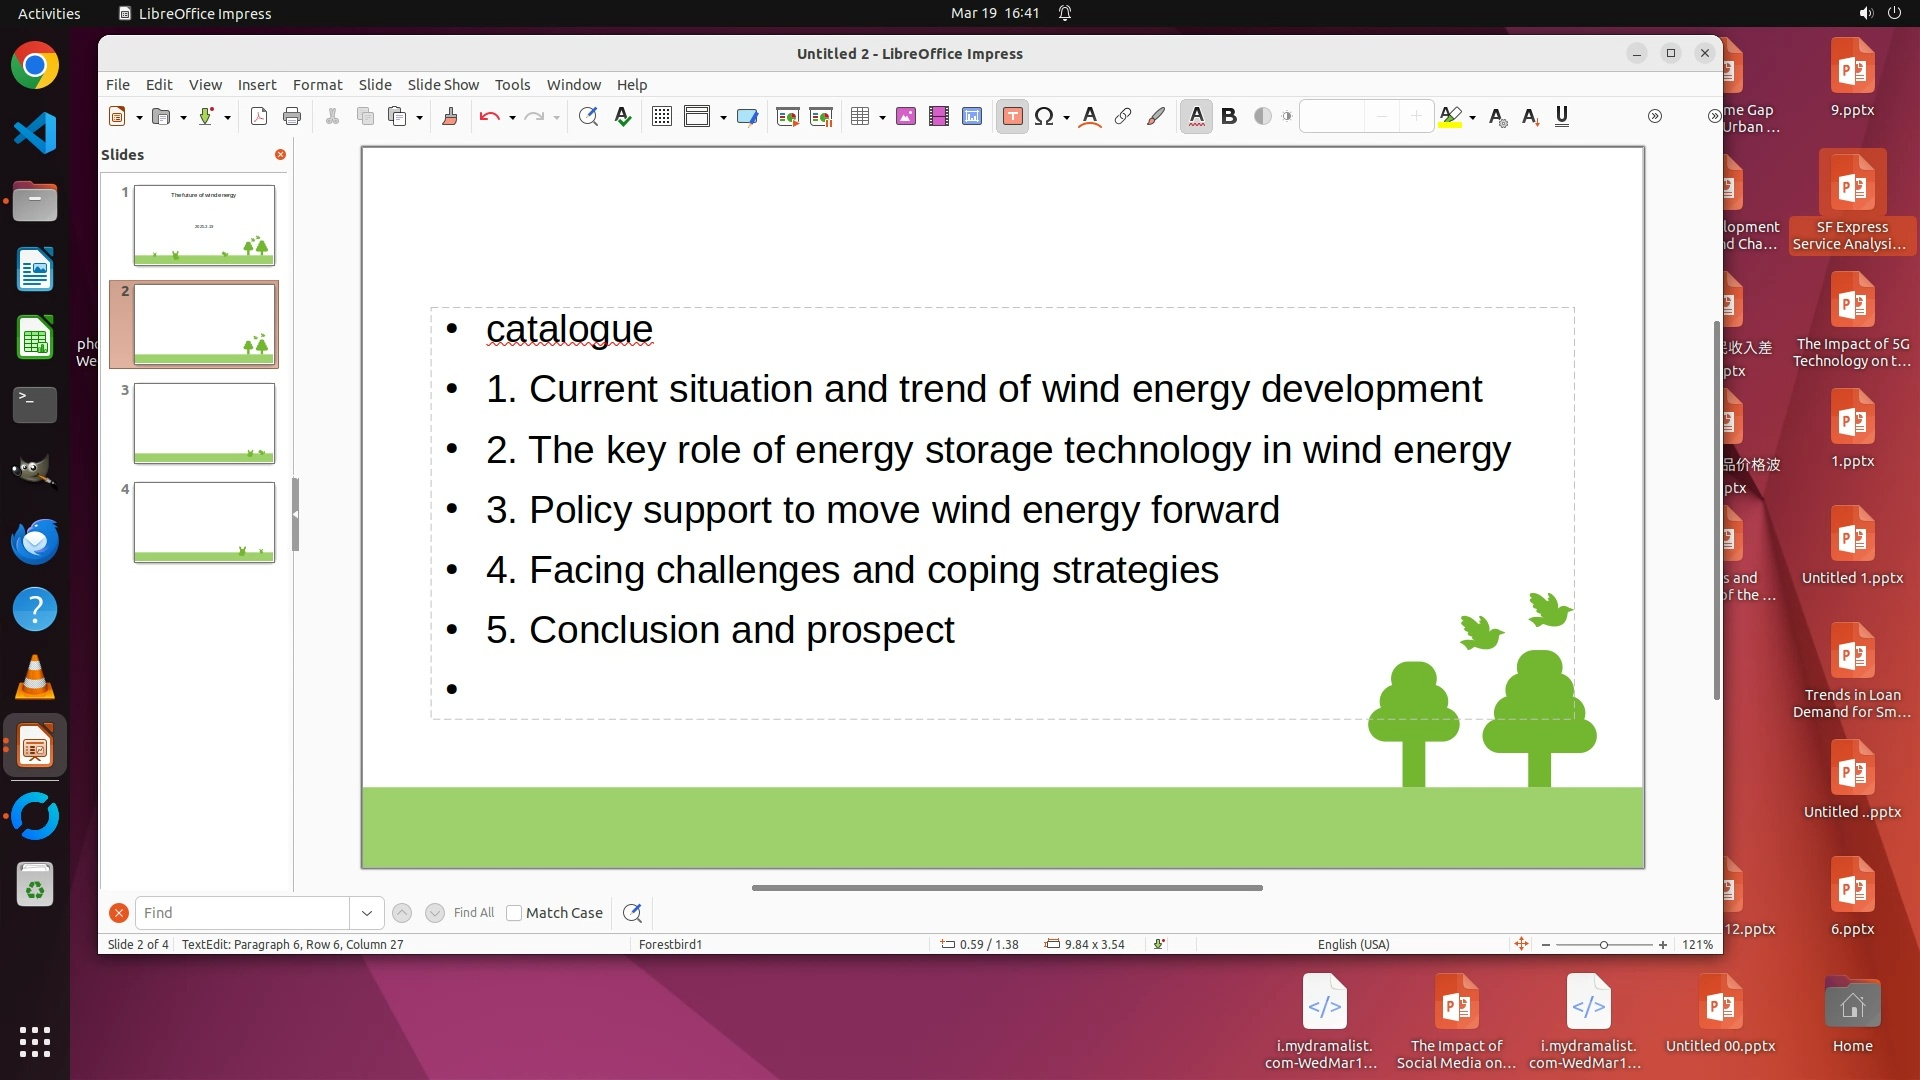Open the Slide Show menu
Screen dimensions: 1920x1080
click(442, 85)
